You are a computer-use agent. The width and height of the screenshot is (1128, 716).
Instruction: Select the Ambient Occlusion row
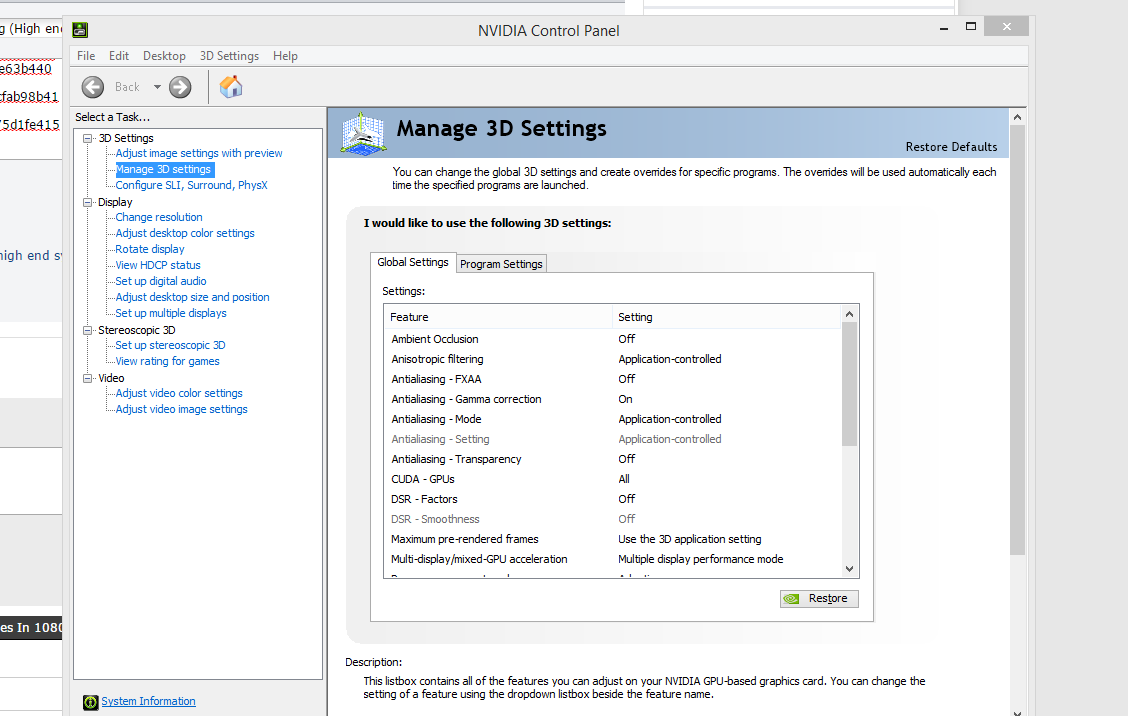click(x=612, y=339)
